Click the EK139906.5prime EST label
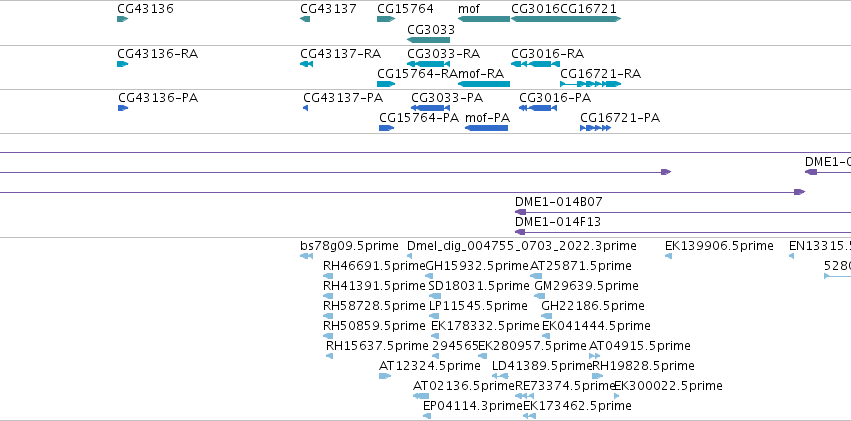 [x=719, y=246]
